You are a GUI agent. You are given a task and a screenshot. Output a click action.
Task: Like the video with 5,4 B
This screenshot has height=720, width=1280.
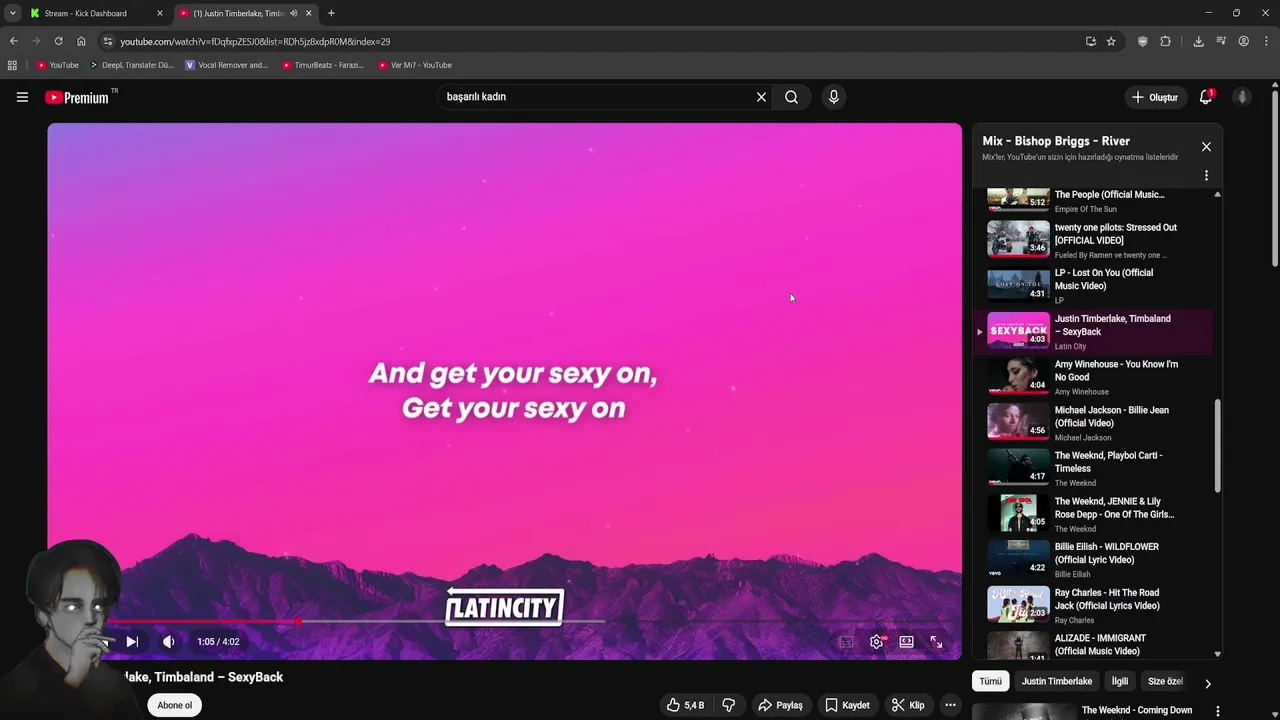[x=686, y=705]
